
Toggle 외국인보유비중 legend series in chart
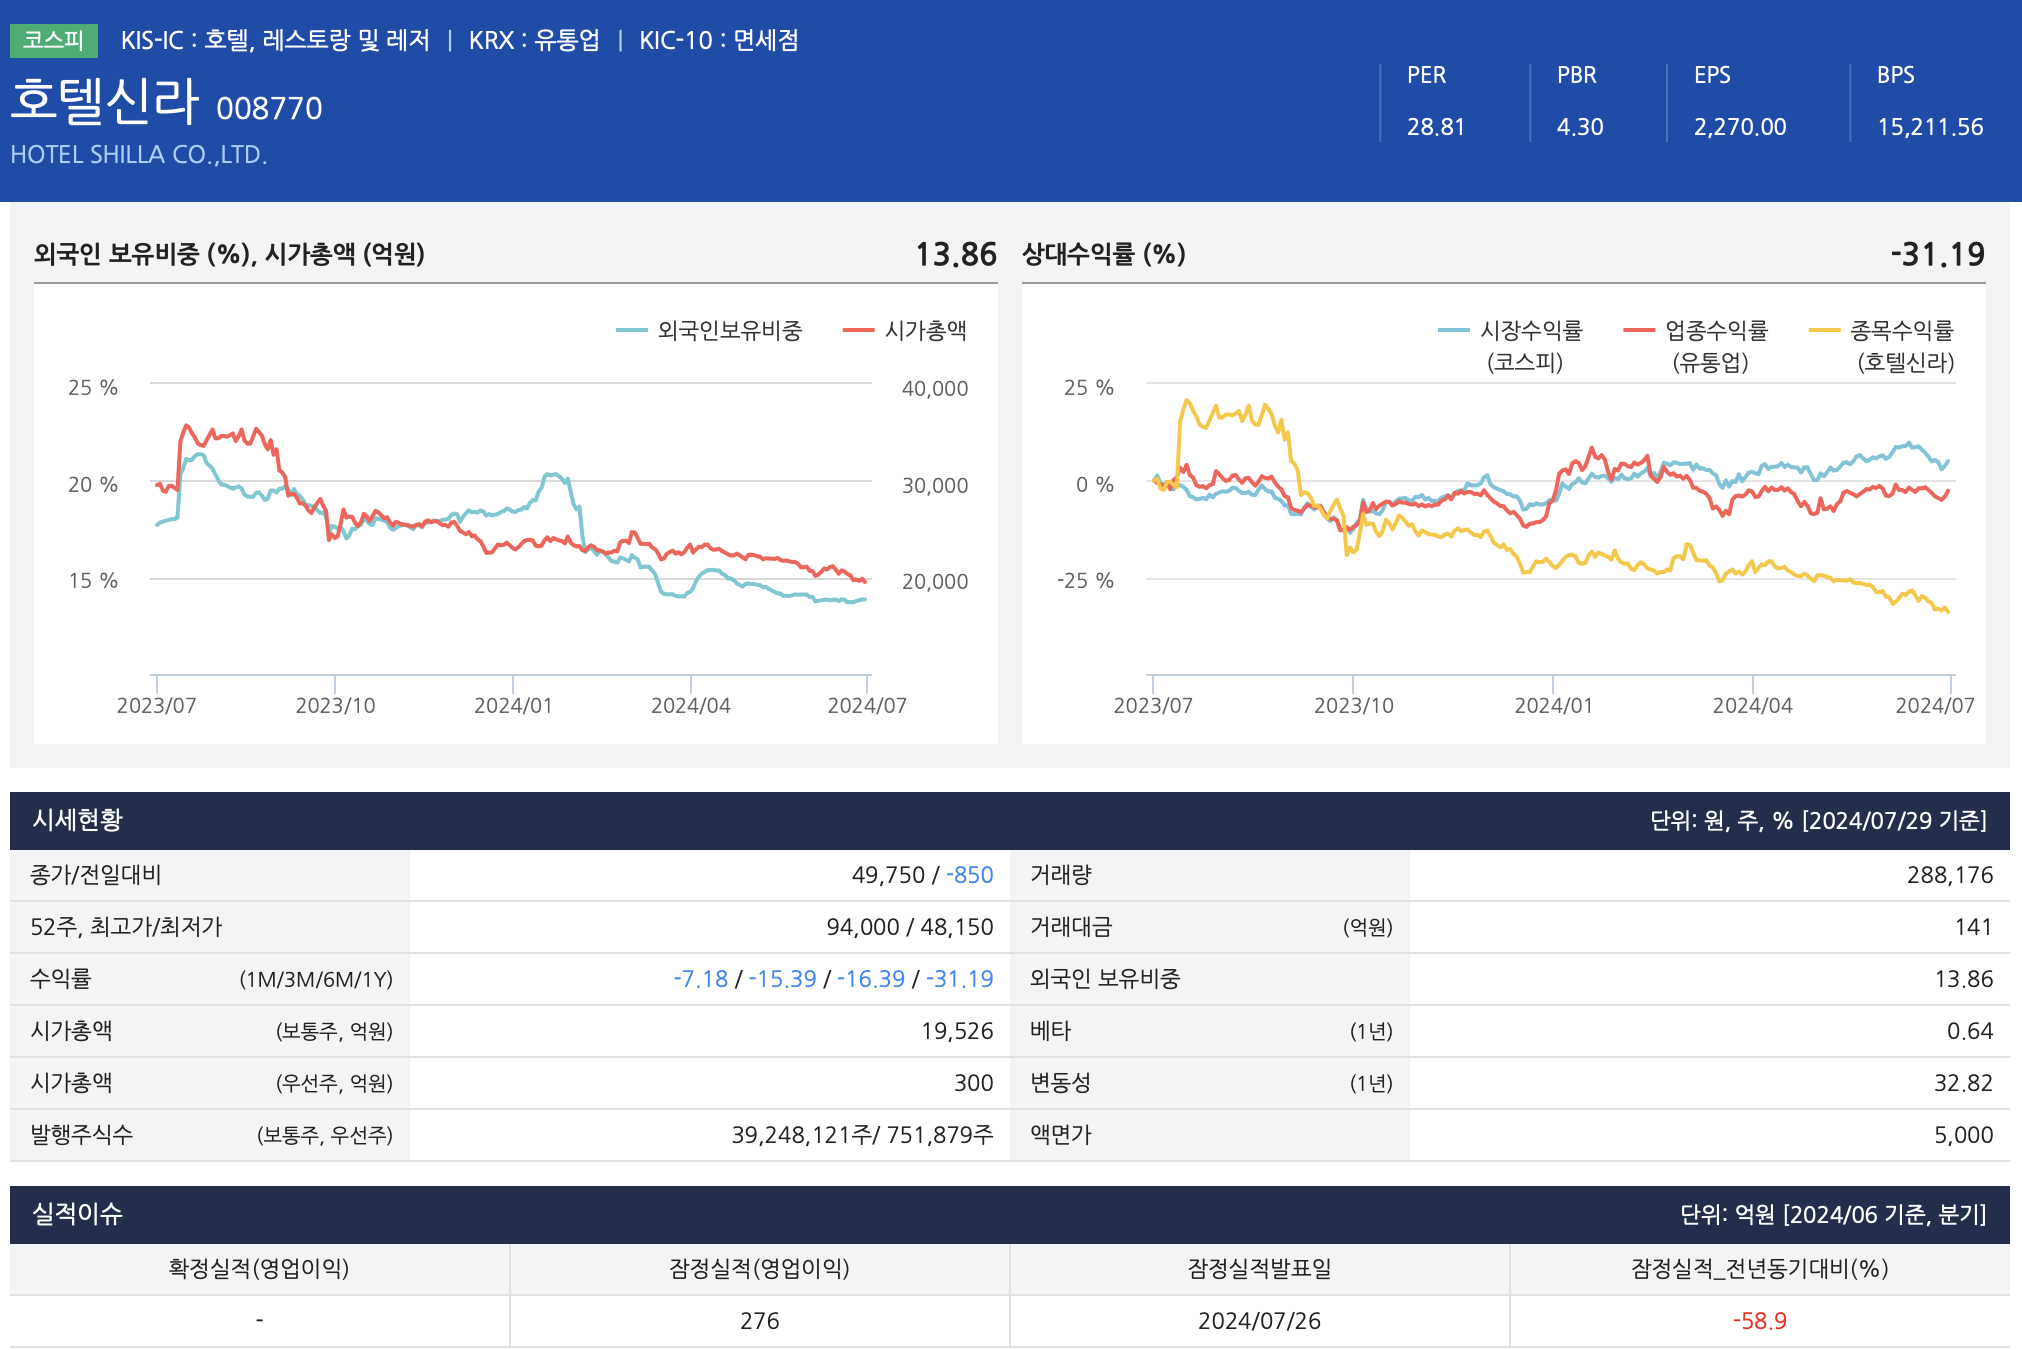click(728, 331)
